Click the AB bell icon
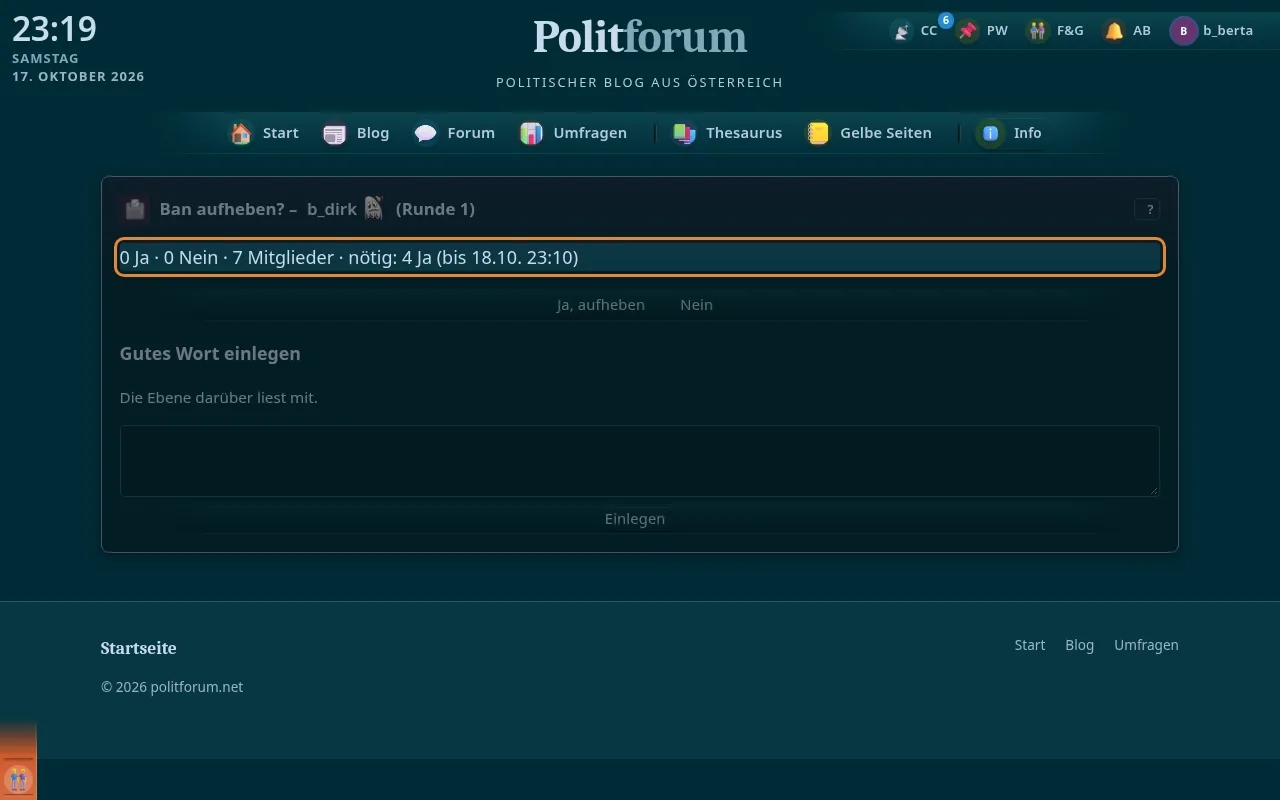The width and height of the screenshot is (1280, 800). pos(1113,31)
